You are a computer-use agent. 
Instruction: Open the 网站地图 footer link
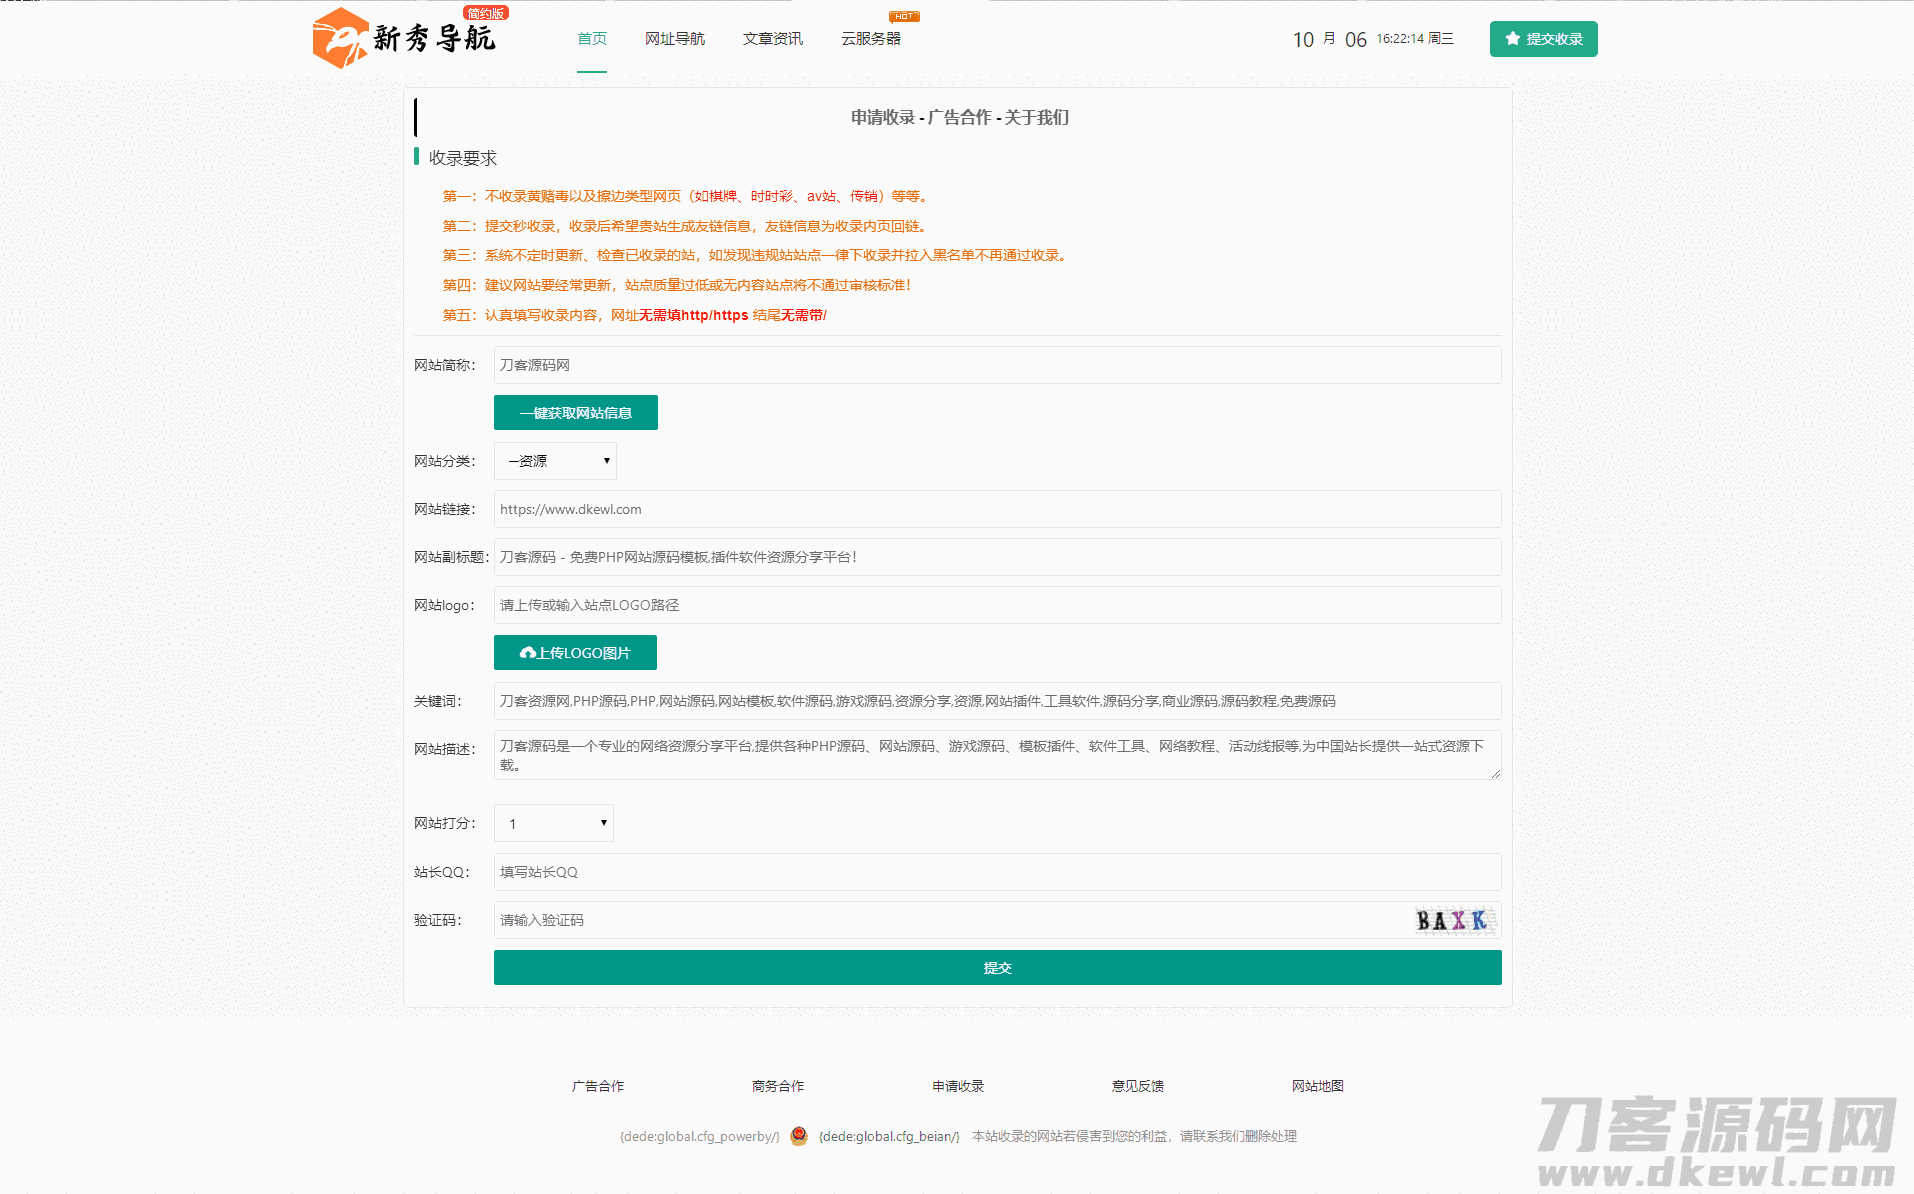click(x=1318, y=1086)
